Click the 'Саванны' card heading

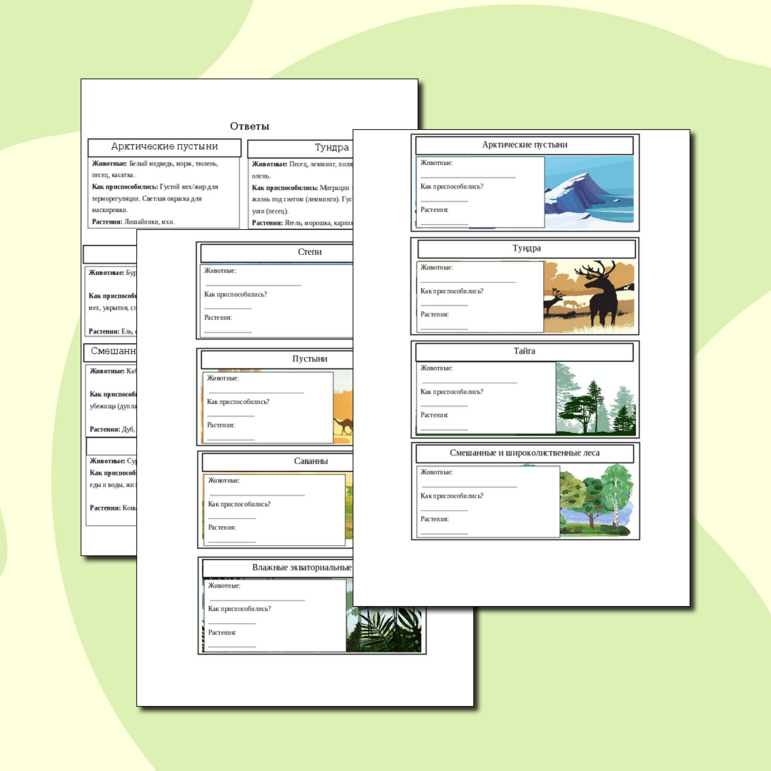310,461
